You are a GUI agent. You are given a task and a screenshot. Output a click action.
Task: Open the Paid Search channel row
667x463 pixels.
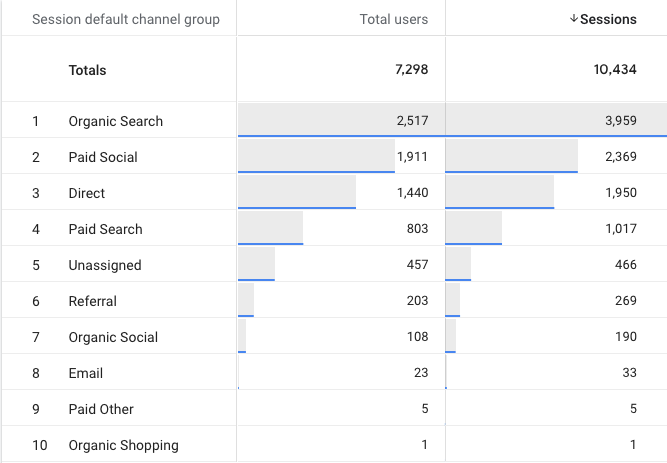pos(105,229)
